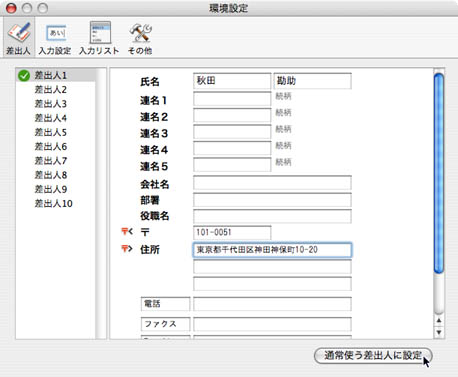Click the scrollbar down arrow
This screenshot has width=458, height=377.
pos(439,332)
